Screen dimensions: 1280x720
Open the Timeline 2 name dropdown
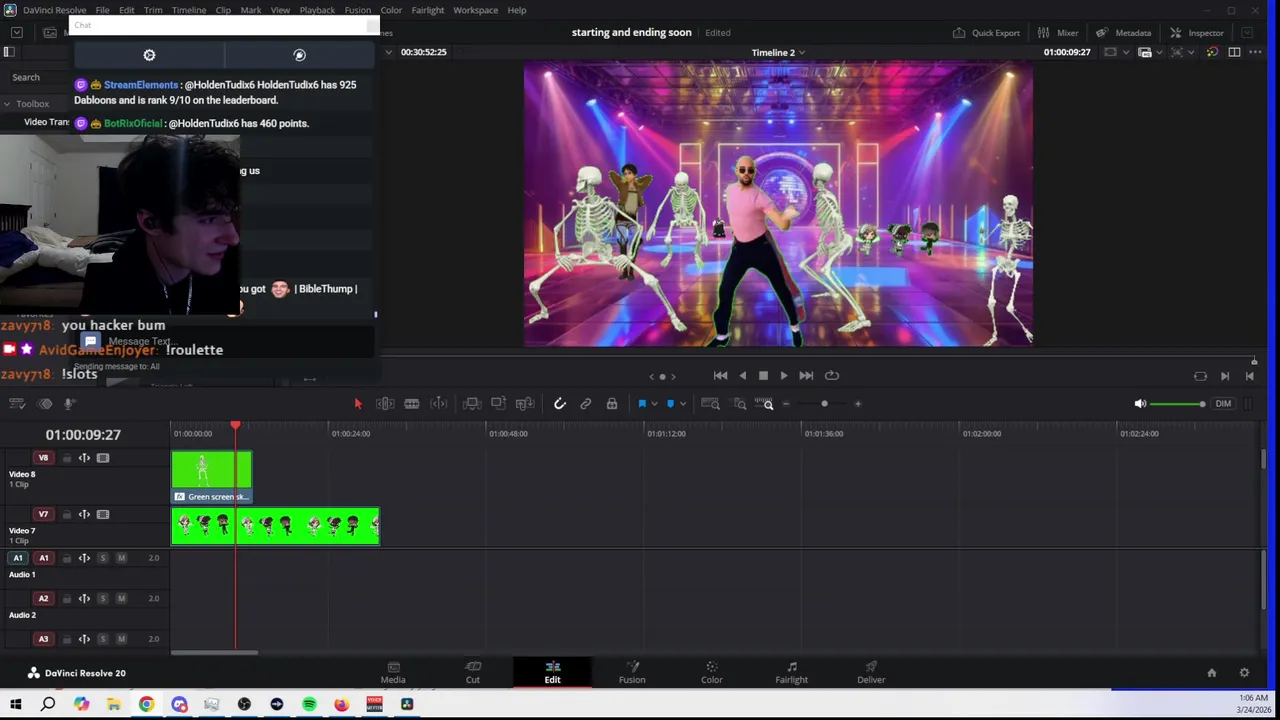click(x=778, y=52)
